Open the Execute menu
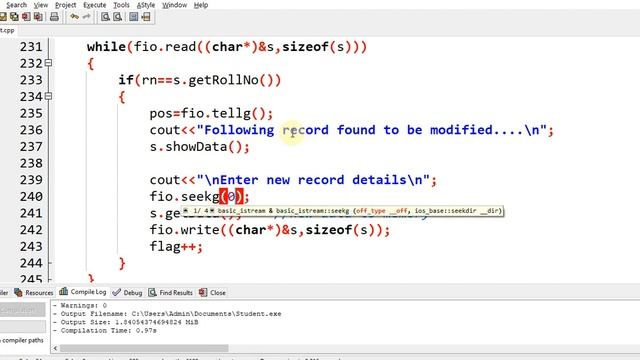Screen dimensions: 640x360 [95, 5]
